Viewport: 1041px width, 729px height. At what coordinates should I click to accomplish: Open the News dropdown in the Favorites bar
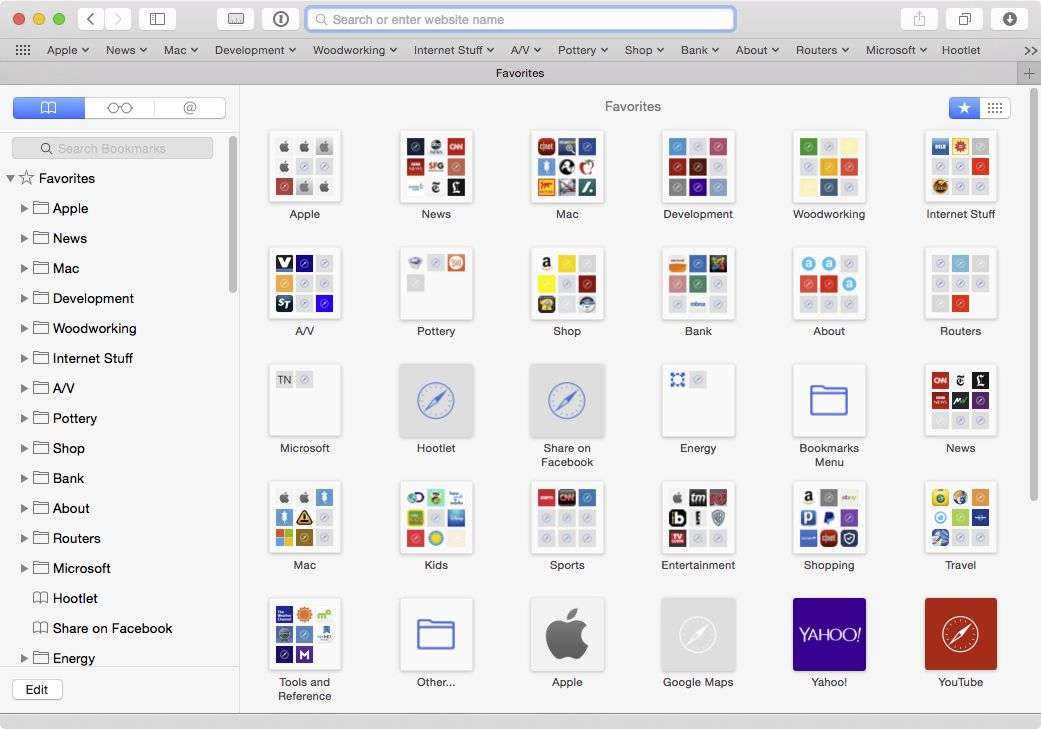coord(126,50)
